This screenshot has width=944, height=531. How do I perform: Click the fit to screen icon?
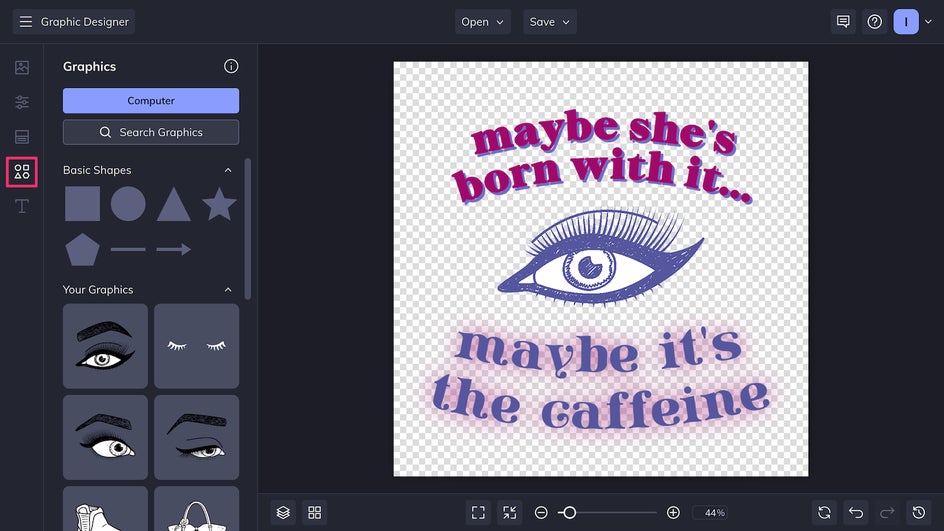click(x=478, y=512)
